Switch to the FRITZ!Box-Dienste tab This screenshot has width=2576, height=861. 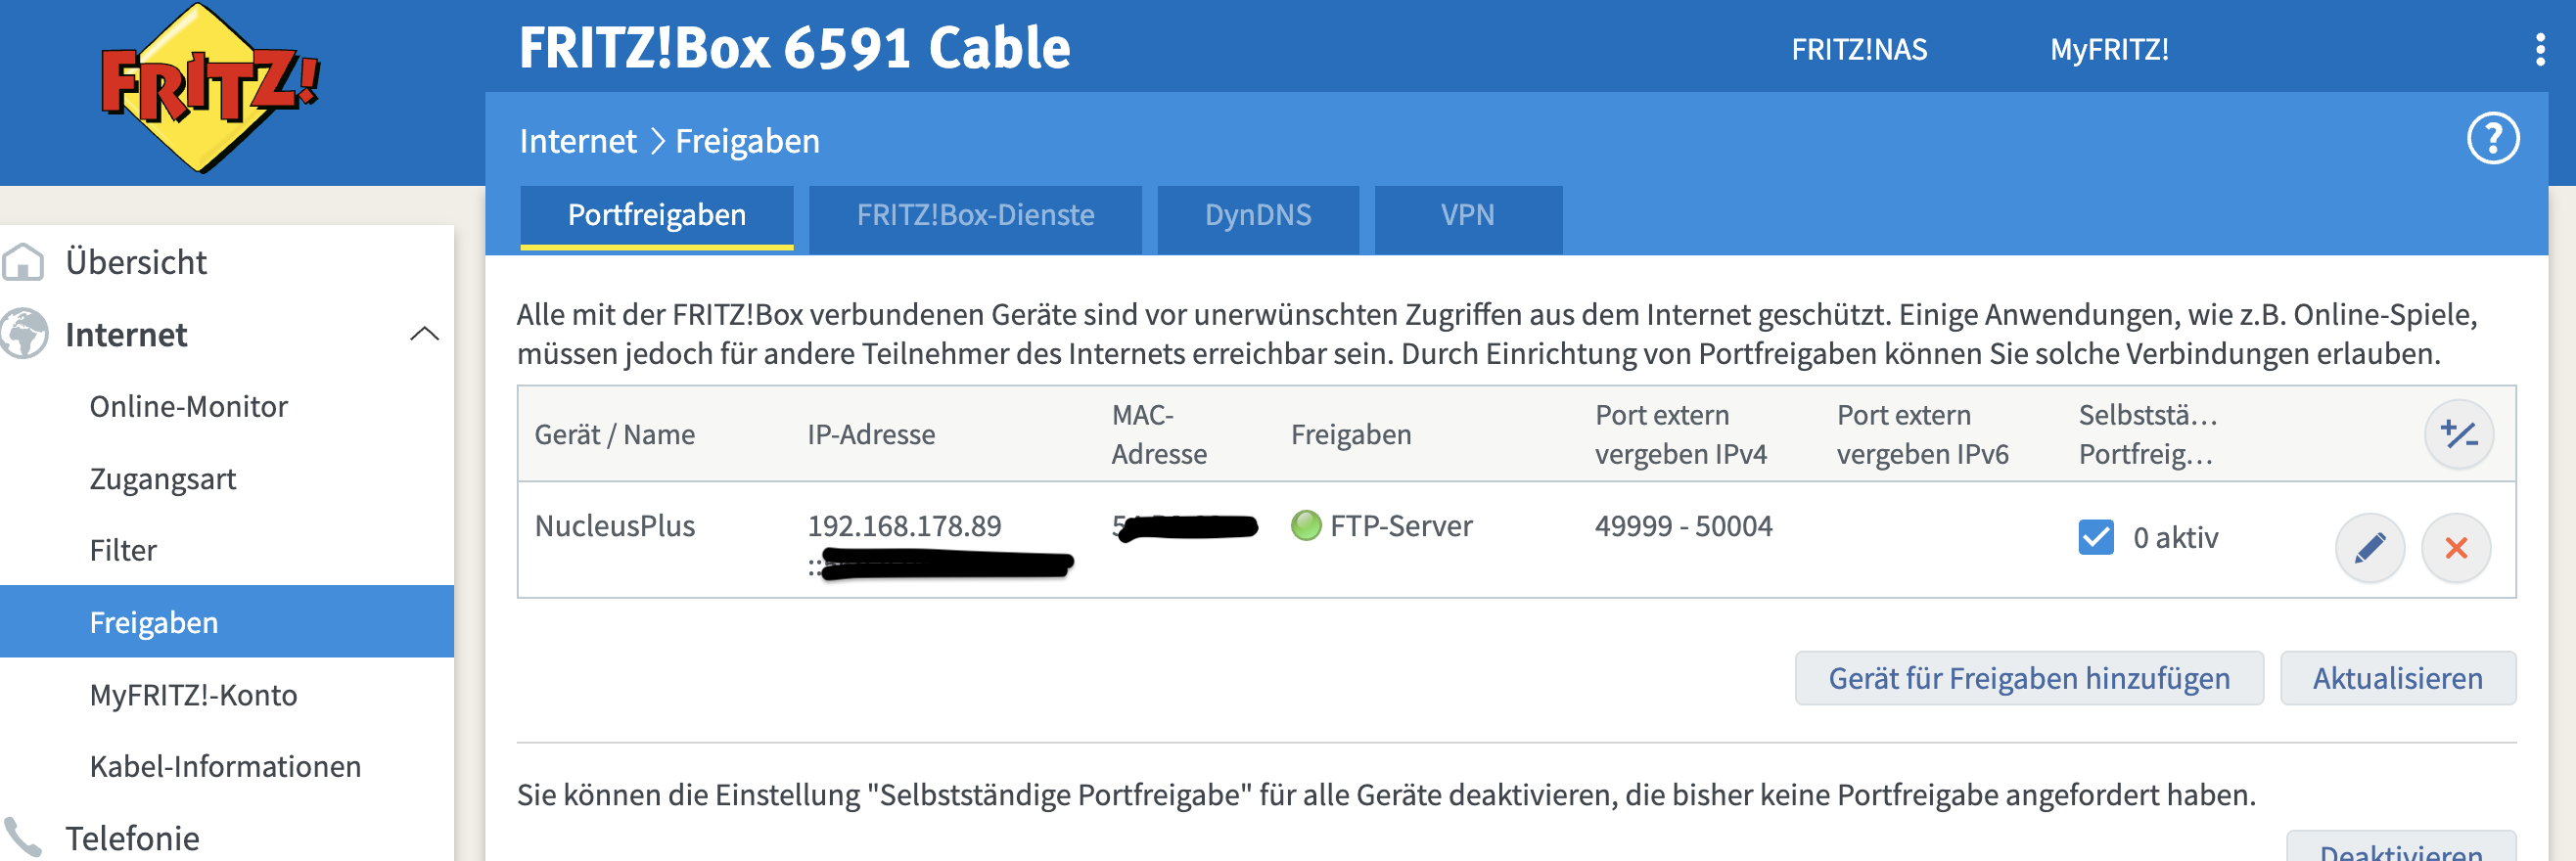pos(974,216)
